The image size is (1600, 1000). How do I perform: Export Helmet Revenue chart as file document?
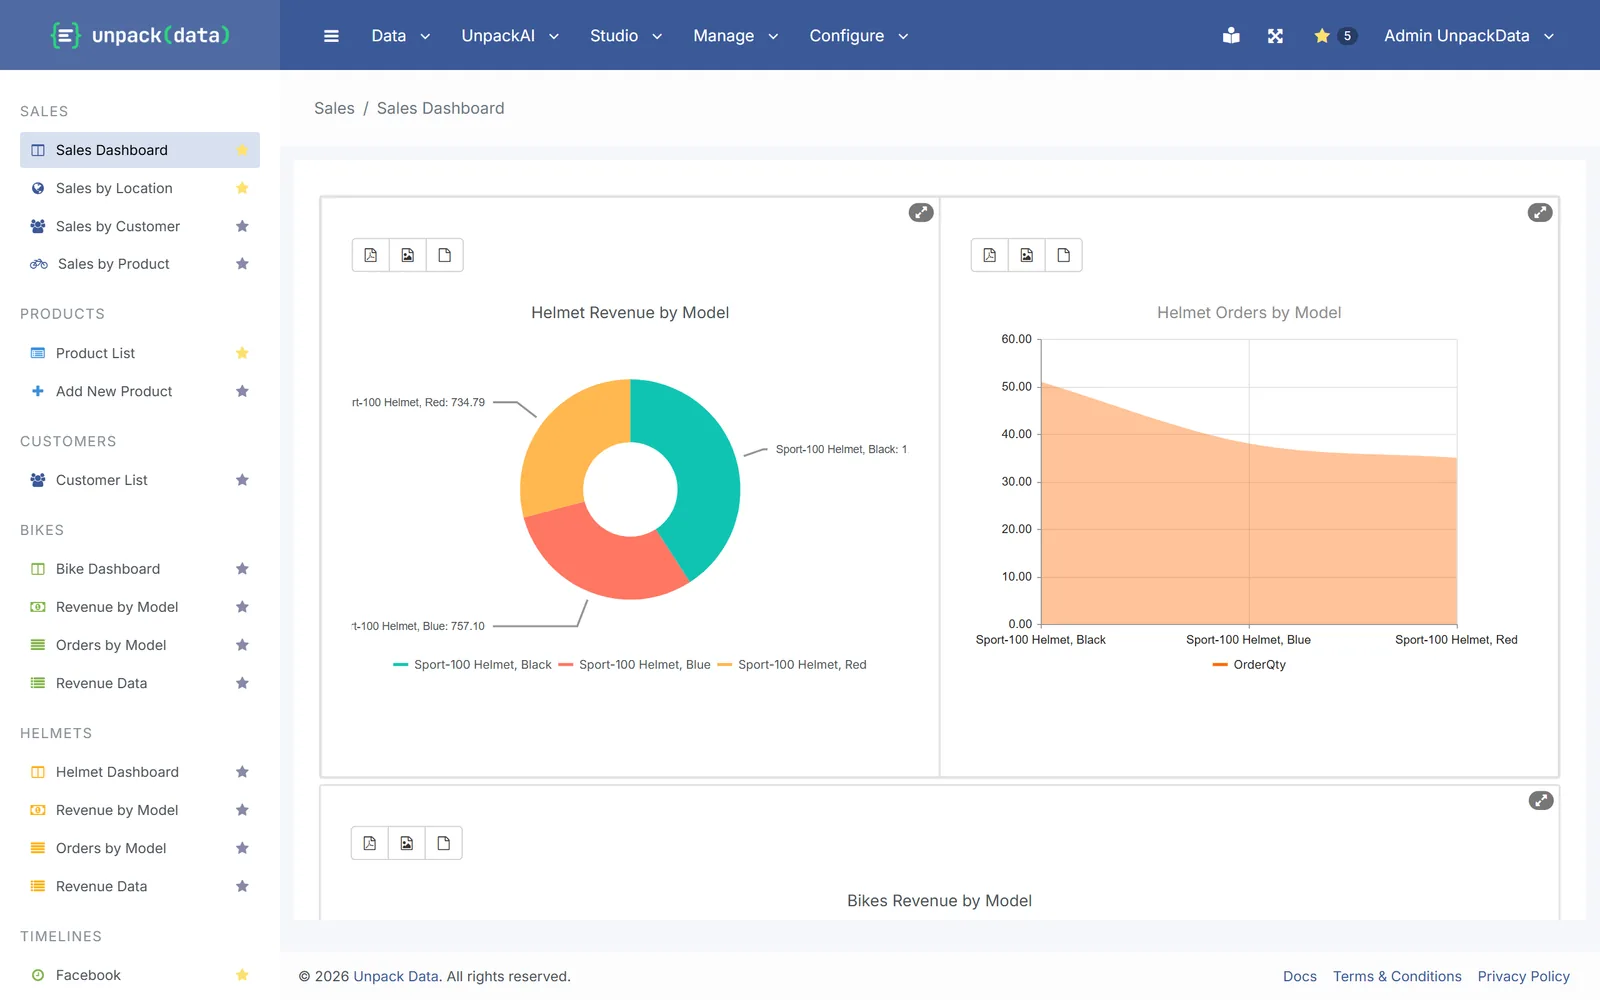click(x=445, y=255)
